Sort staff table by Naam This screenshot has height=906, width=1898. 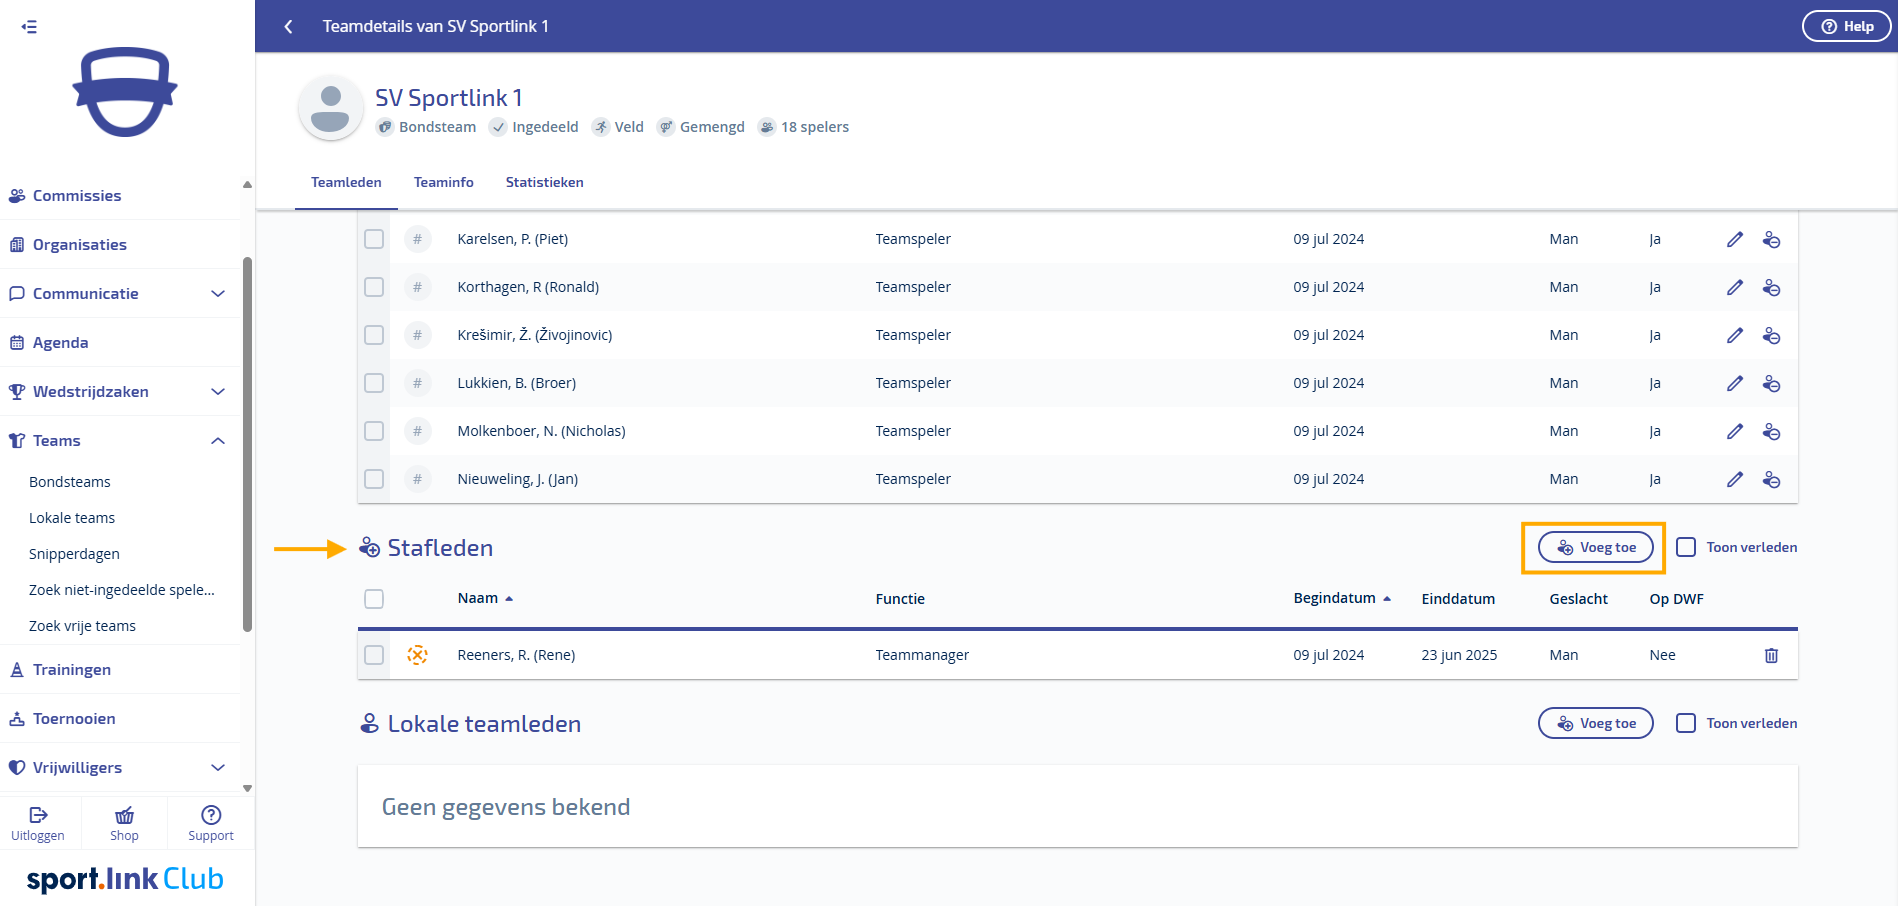point(485,598)
